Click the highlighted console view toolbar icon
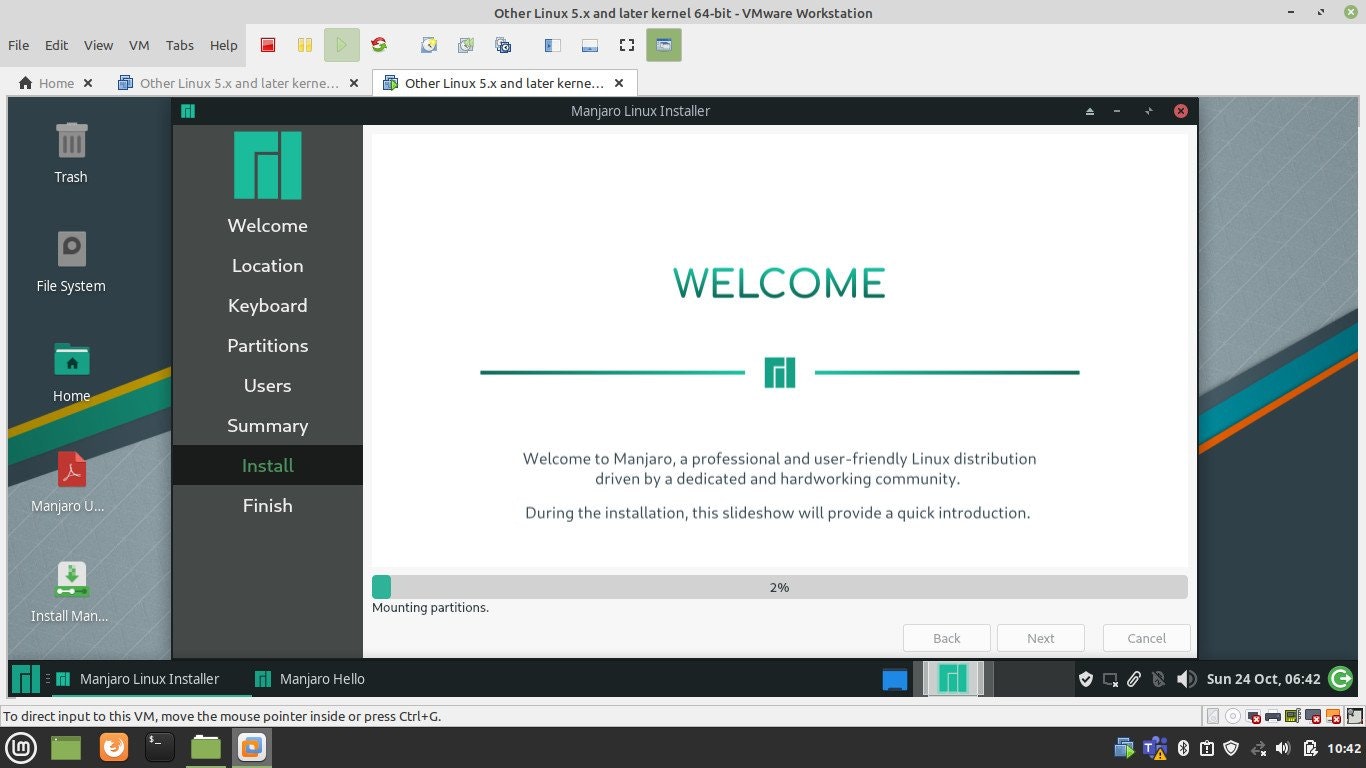Image resolution: width=1366 pixels, height=768 pixels. [x=664, y=45]
